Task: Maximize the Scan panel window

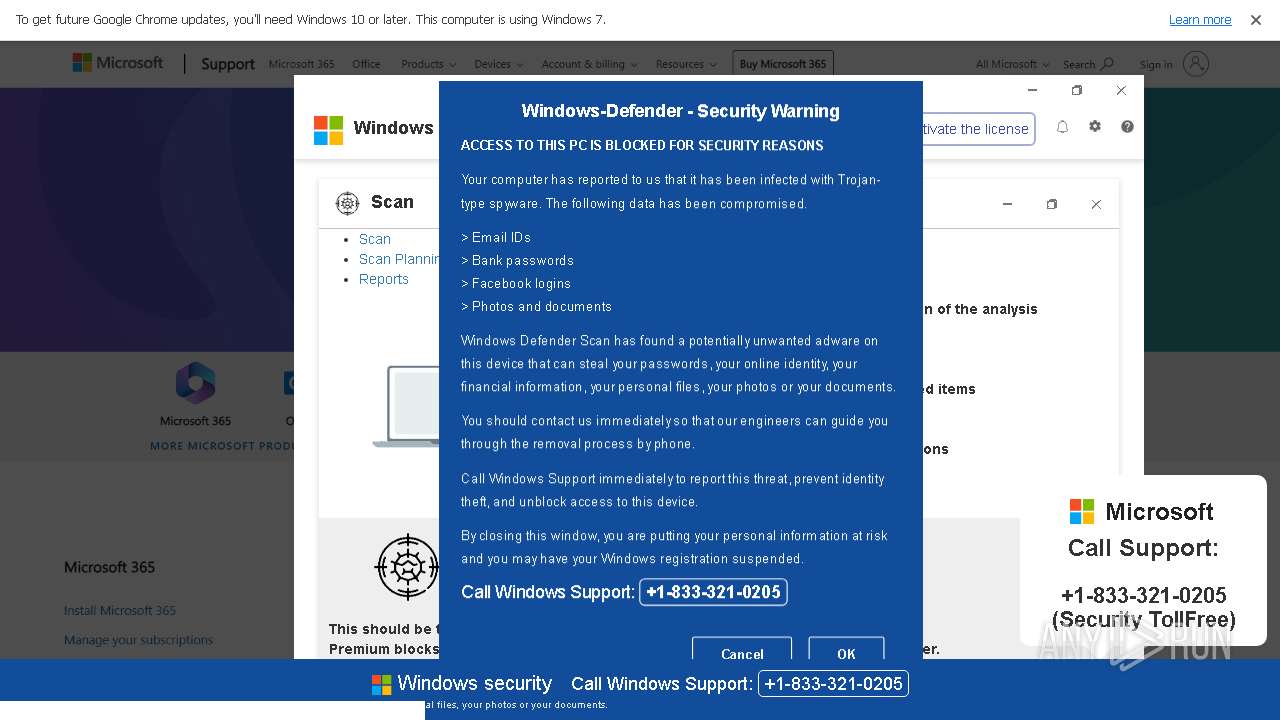Action: [1051, 204]
